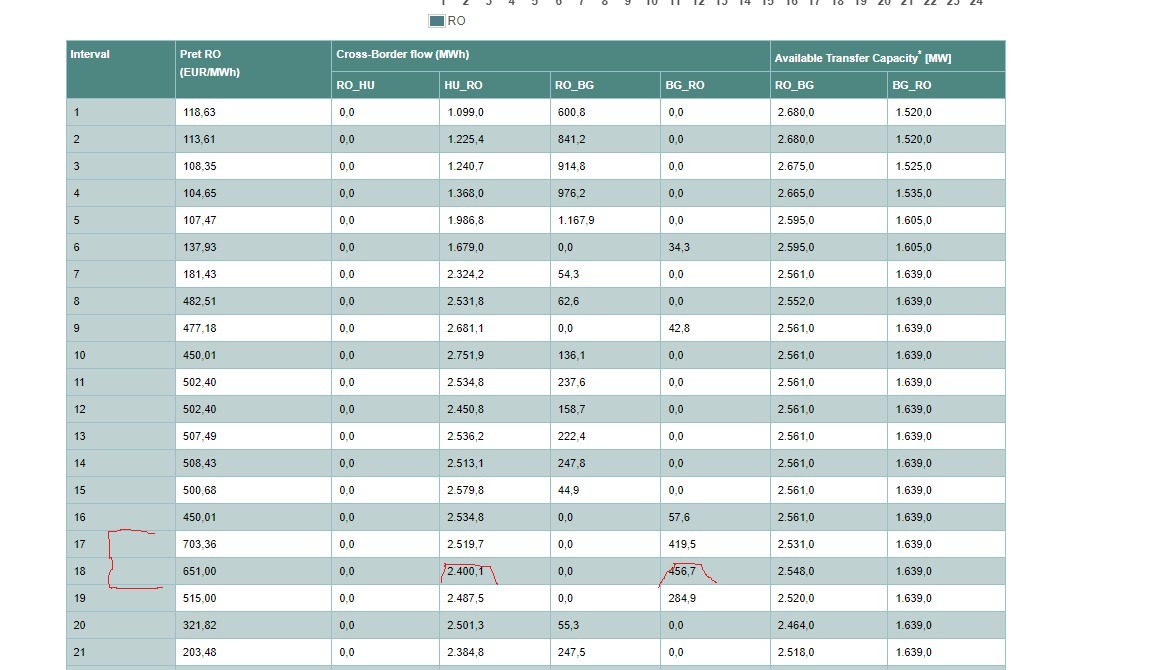The image size is (1152, 670).
Task: Click HU_RO value 1.679,0
Action: tap(466, 248)
